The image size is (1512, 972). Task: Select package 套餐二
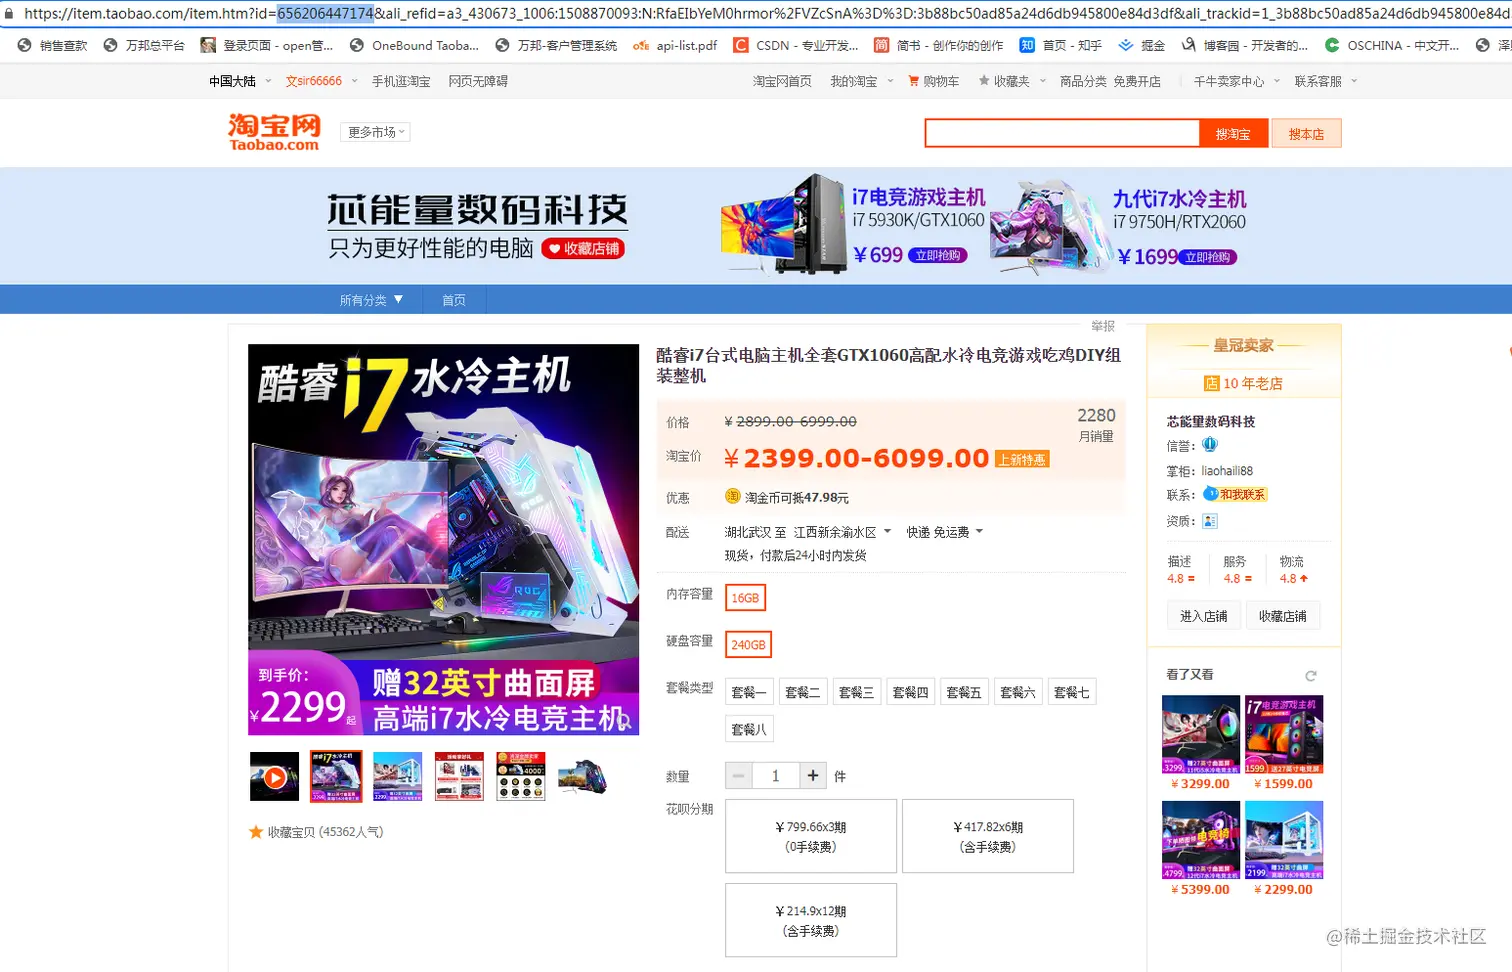click(802, 692)
